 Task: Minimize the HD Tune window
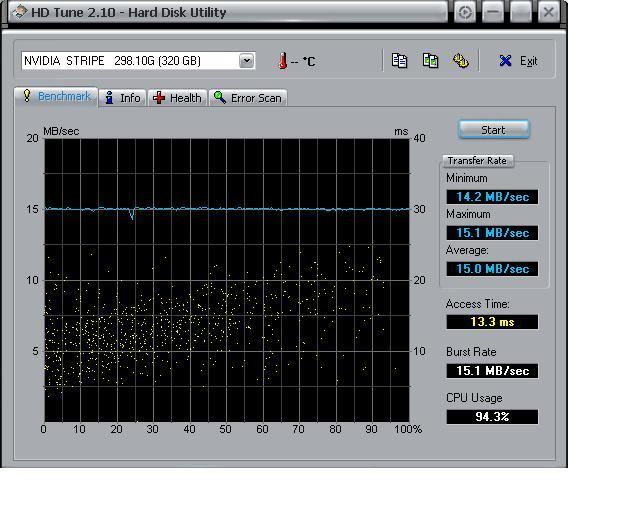493,12
